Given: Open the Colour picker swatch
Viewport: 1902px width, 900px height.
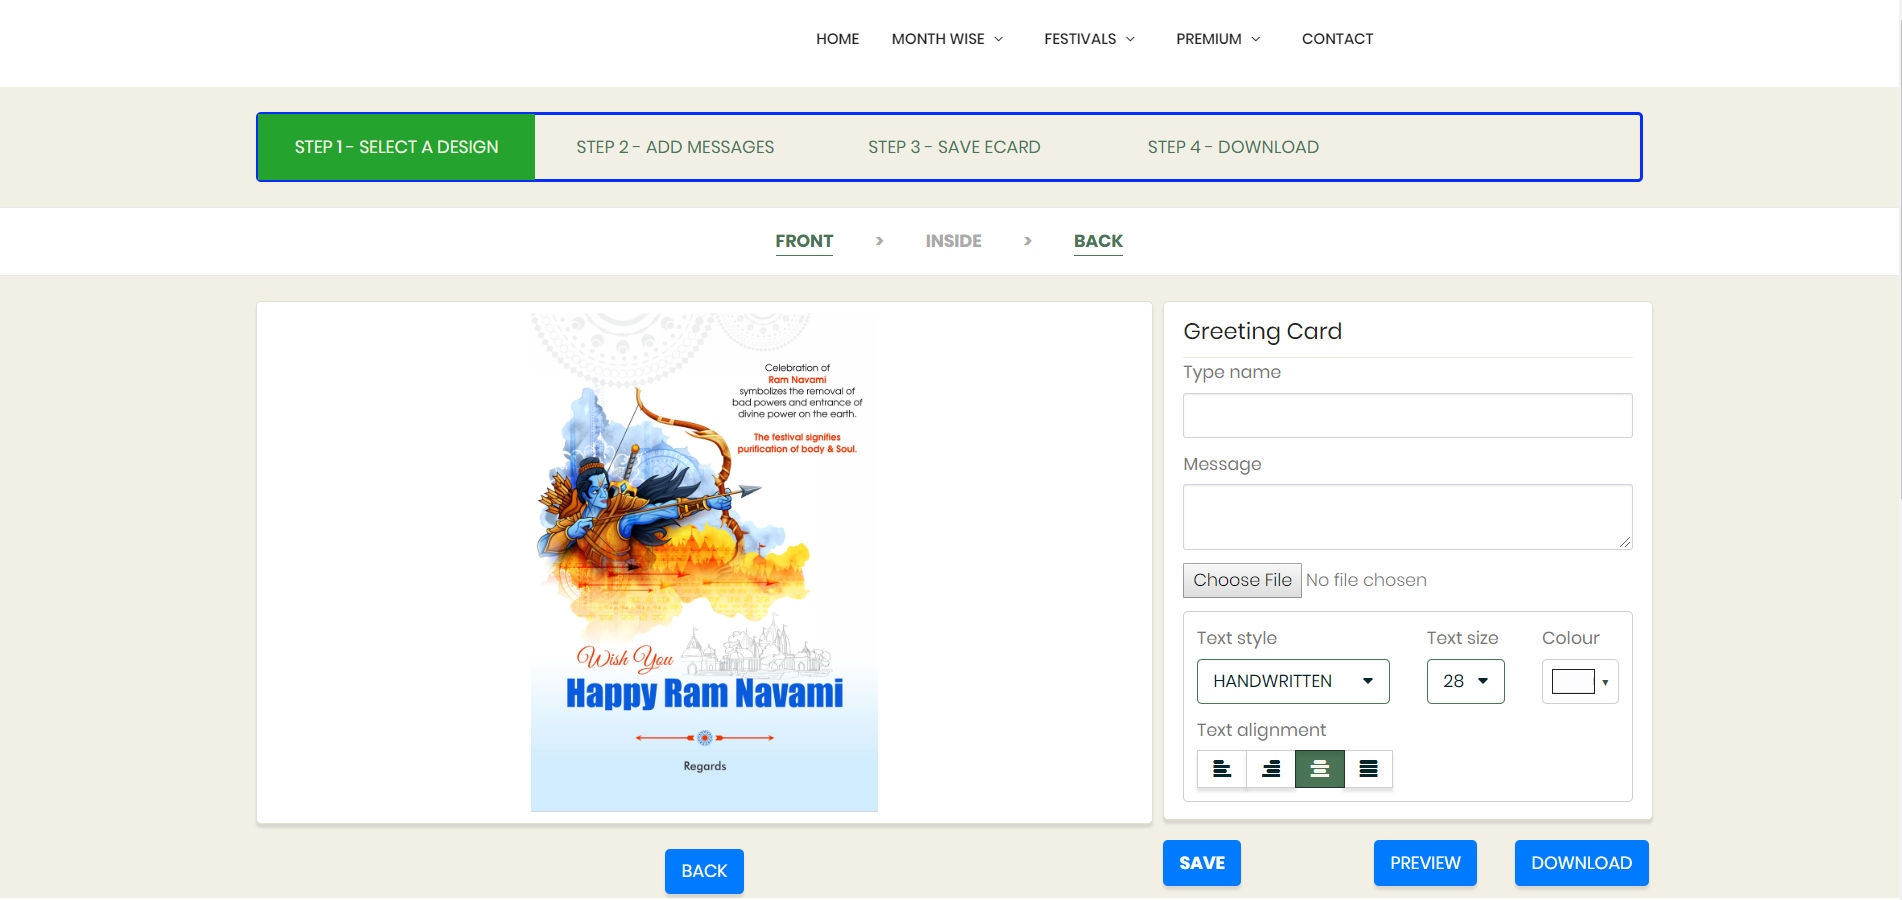Looking at the screenshot, I should click(1579, 682).
